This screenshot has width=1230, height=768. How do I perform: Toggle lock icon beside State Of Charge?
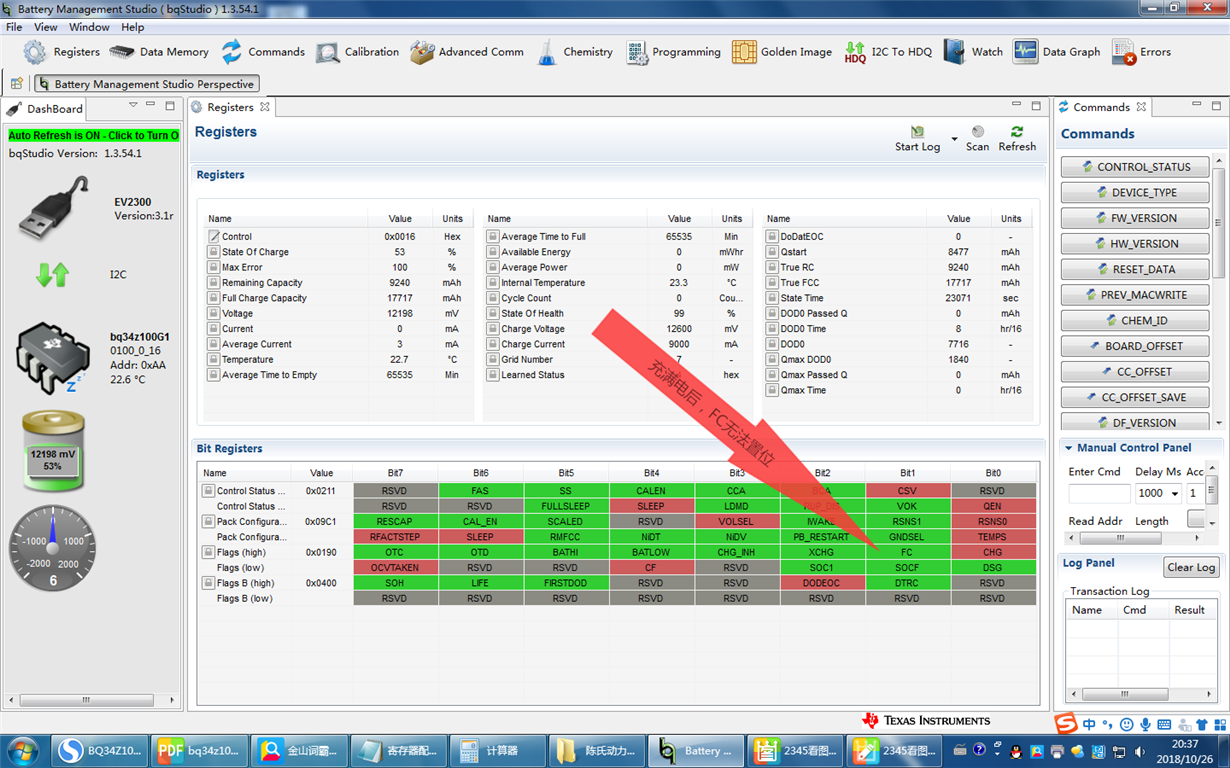214,252
